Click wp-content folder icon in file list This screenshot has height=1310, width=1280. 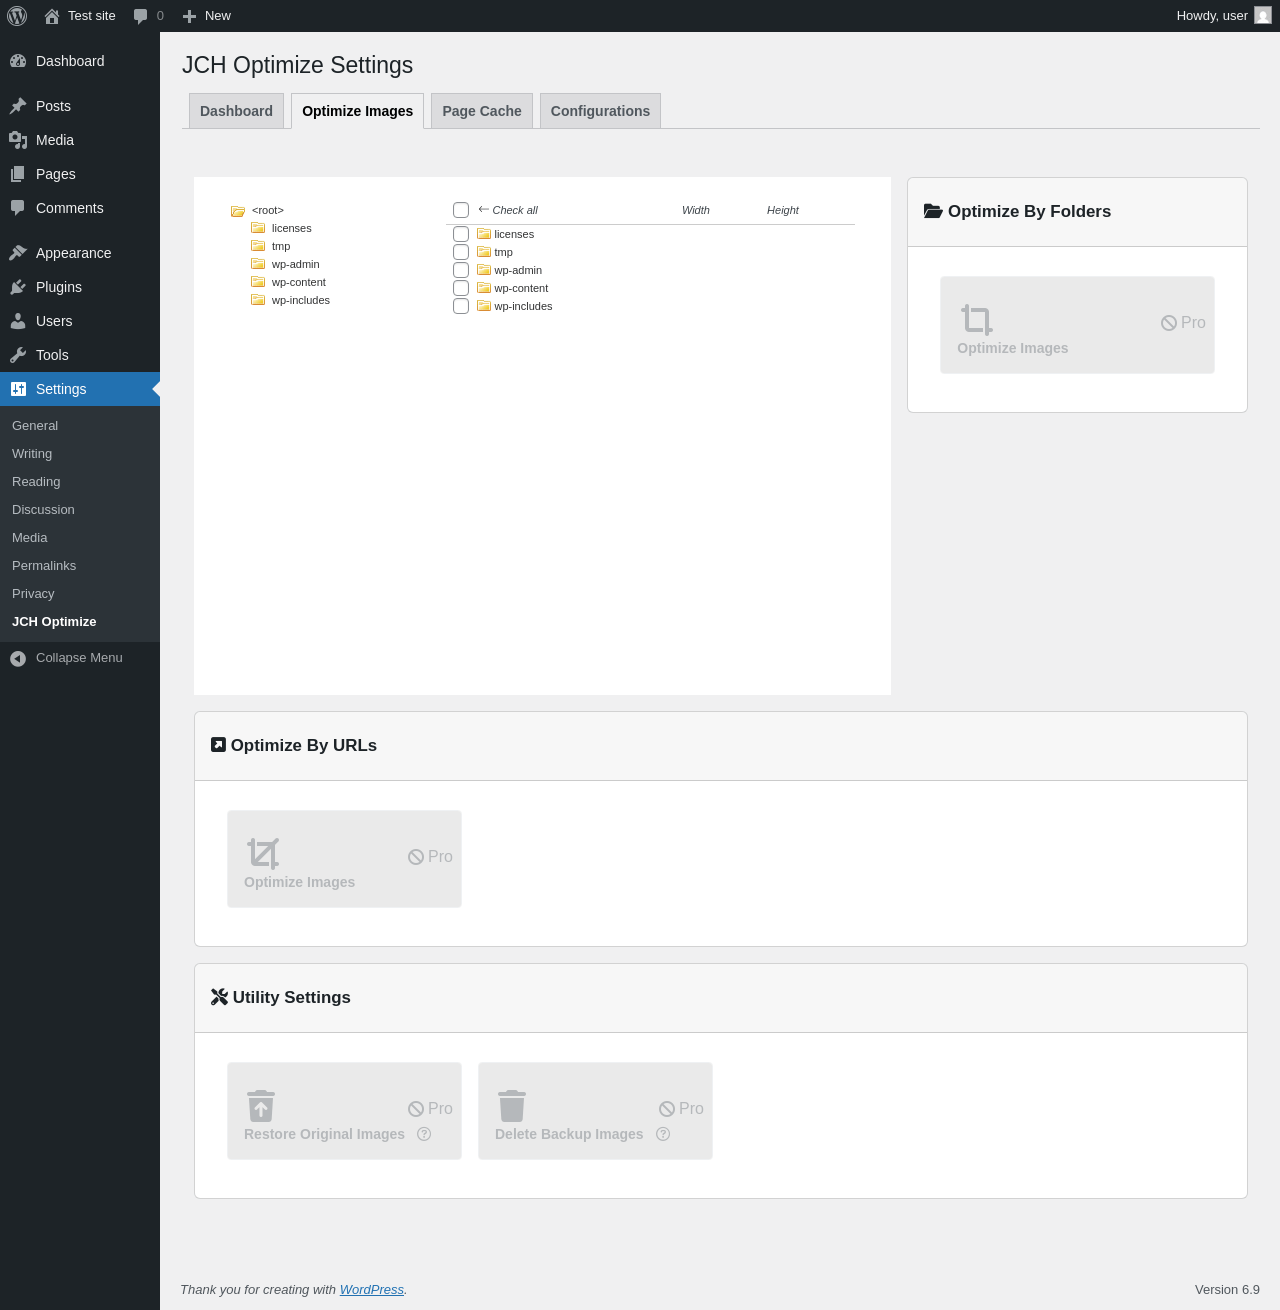[x=484, y=288]
